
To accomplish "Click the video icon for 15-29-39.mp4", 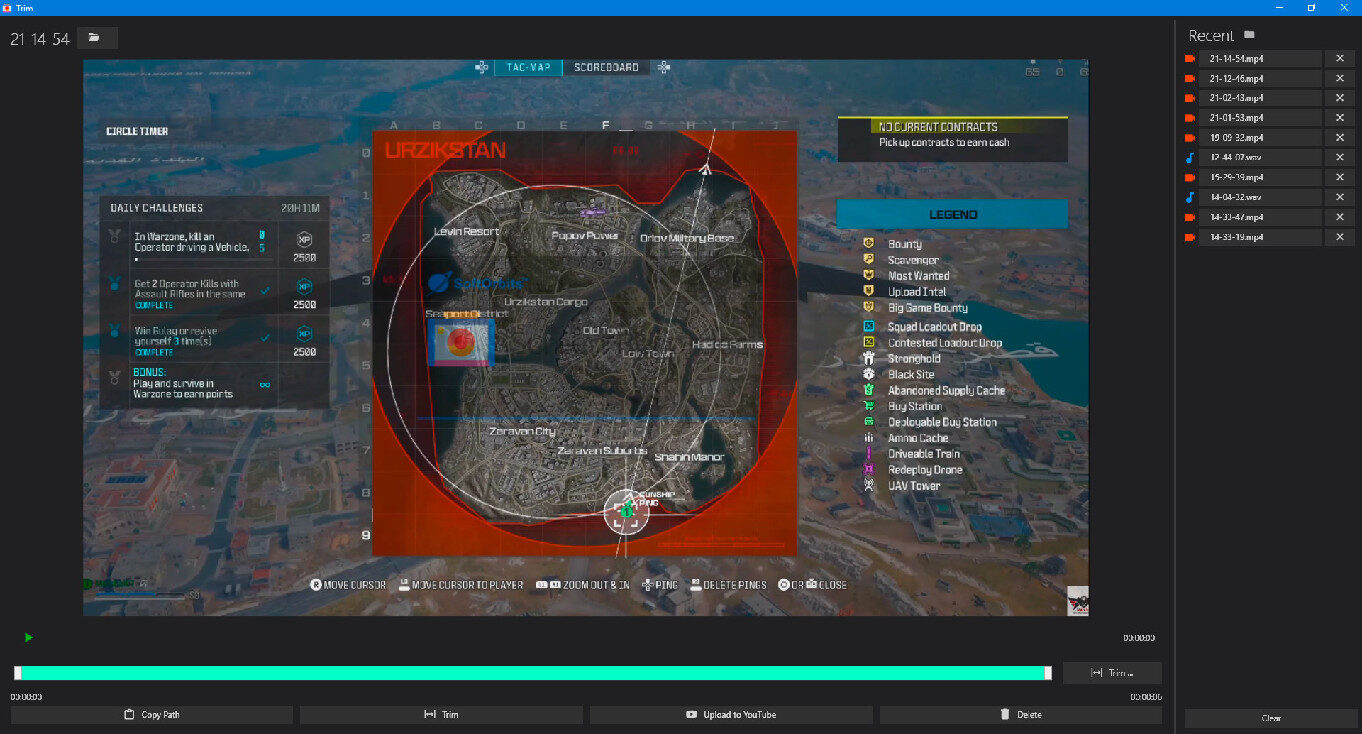I will point(1189,177).
